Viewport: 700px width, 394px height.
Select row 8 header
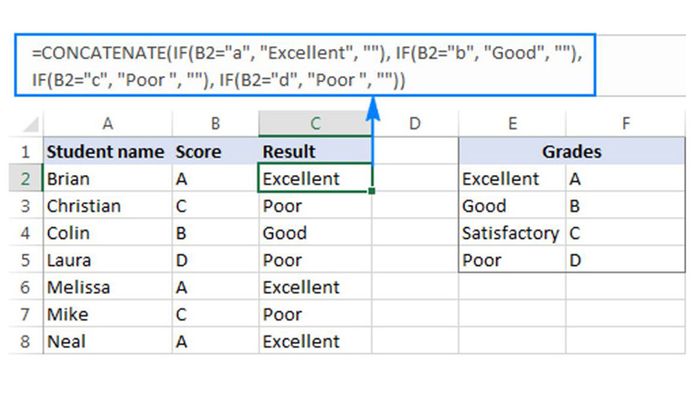[25, 341]
